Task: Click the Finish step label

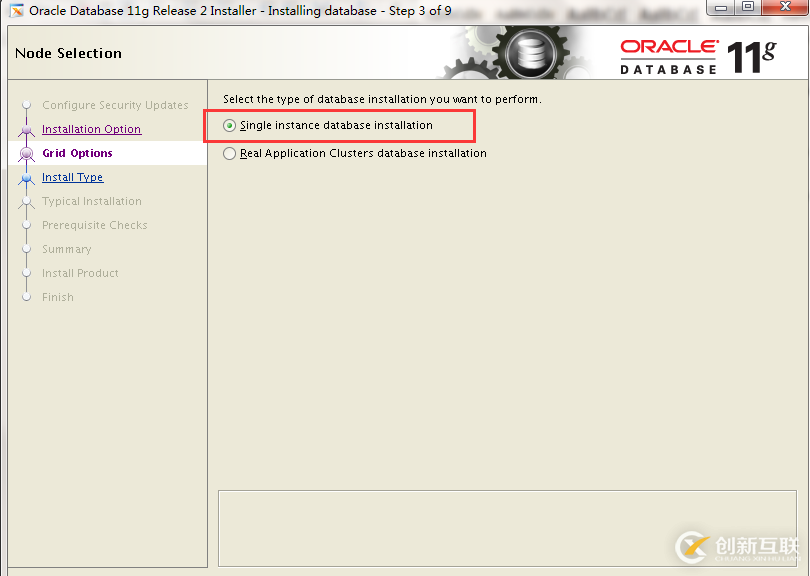Action: tap(58, 297)
